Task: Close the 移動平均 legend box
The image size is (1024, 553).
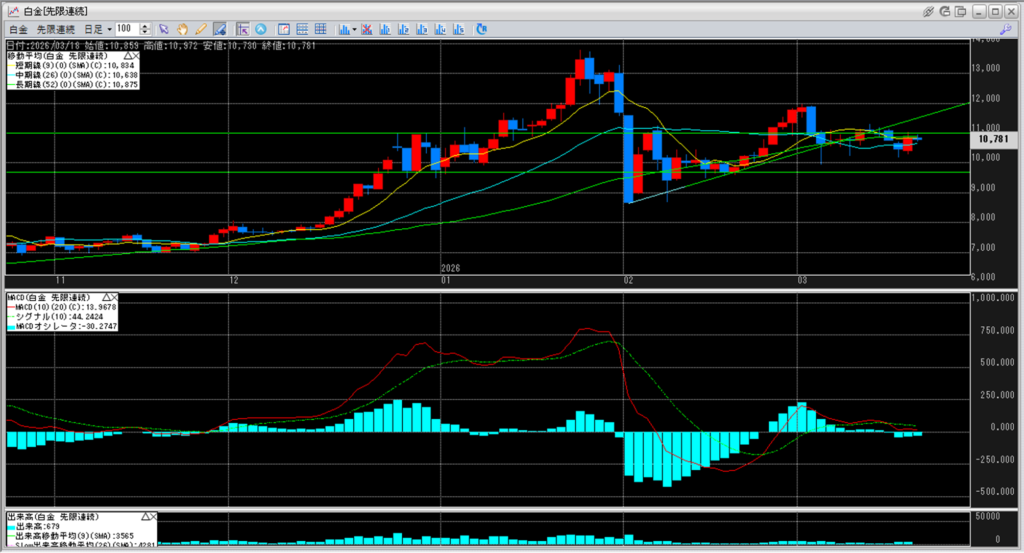Action: click(x=137, y=56)
